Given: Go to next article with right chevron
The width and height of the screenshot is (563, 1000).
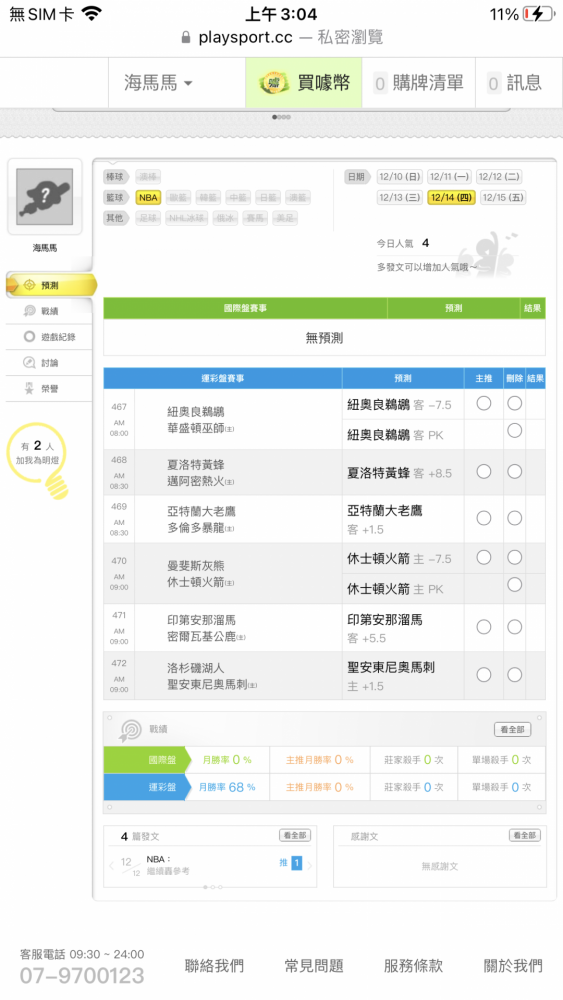Looking at the screenshot, I should pos(310,865).
